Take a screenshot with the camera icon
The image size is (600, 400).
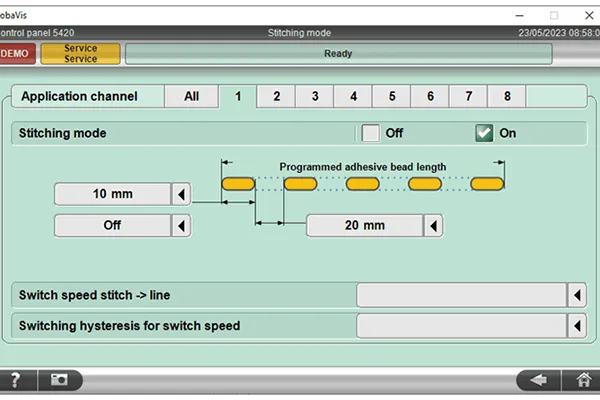pyautogui.click(x=60, y=380)
